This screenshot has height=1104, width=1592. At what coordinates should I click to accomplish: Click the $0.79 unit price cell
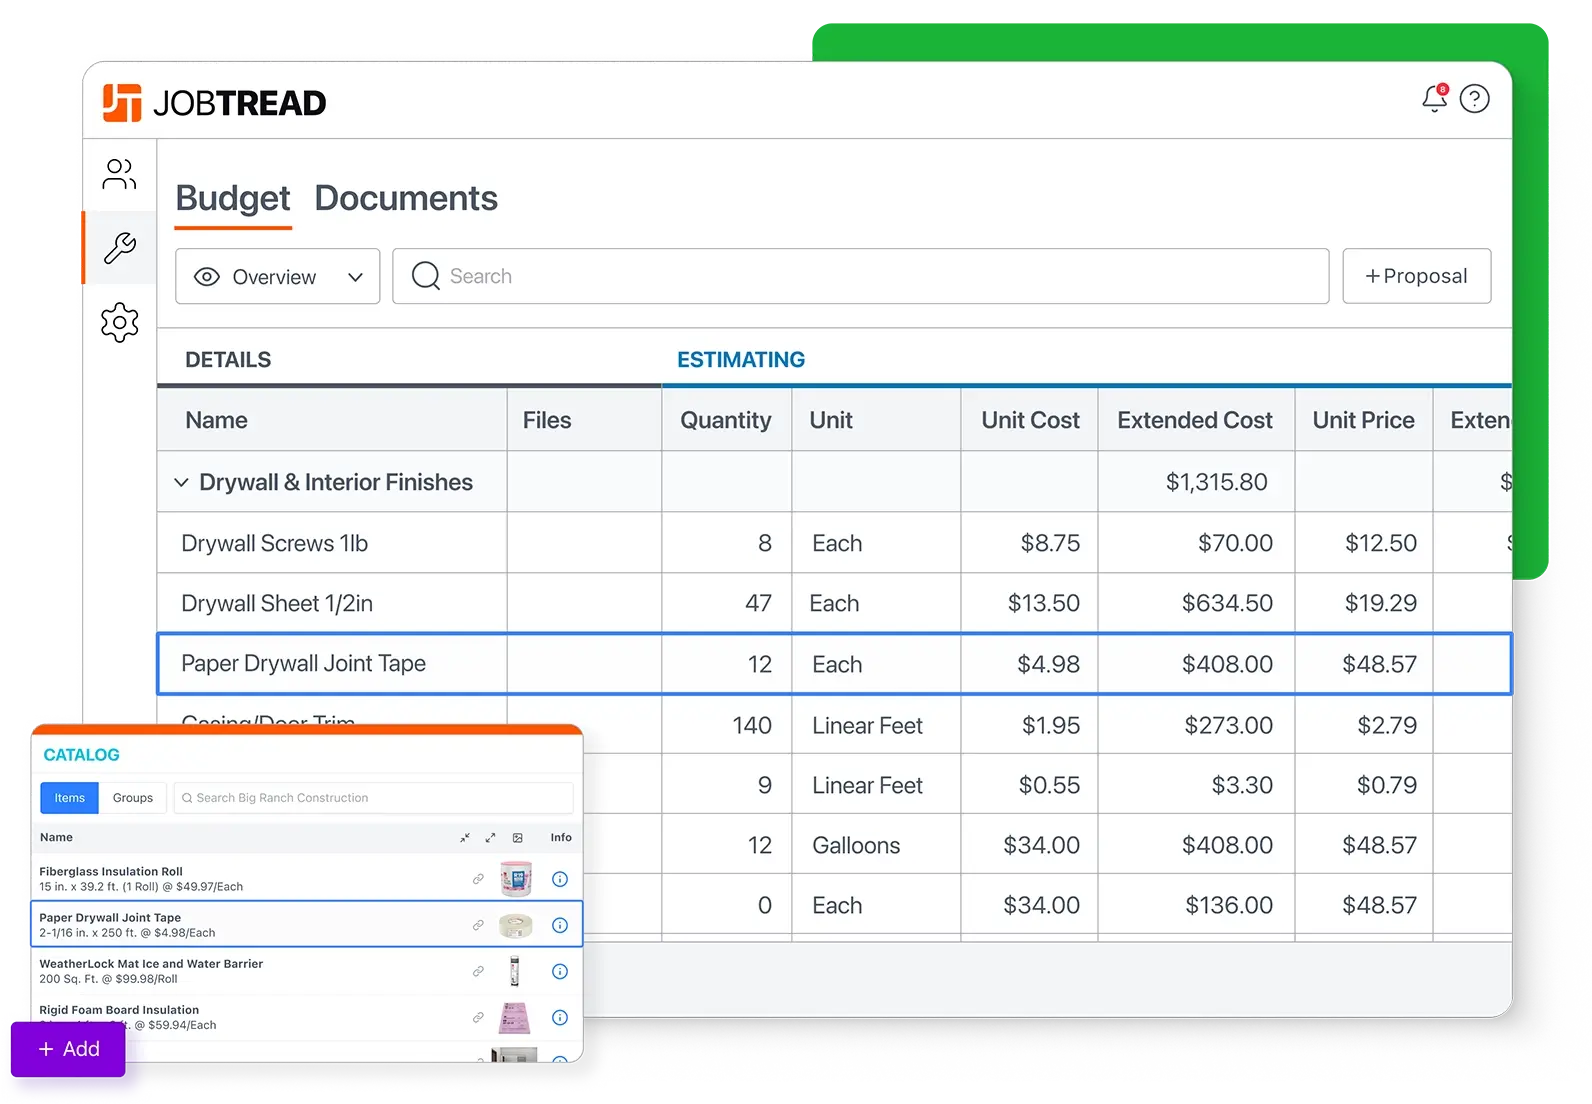pyautogui.click(x=1387, y=785)
